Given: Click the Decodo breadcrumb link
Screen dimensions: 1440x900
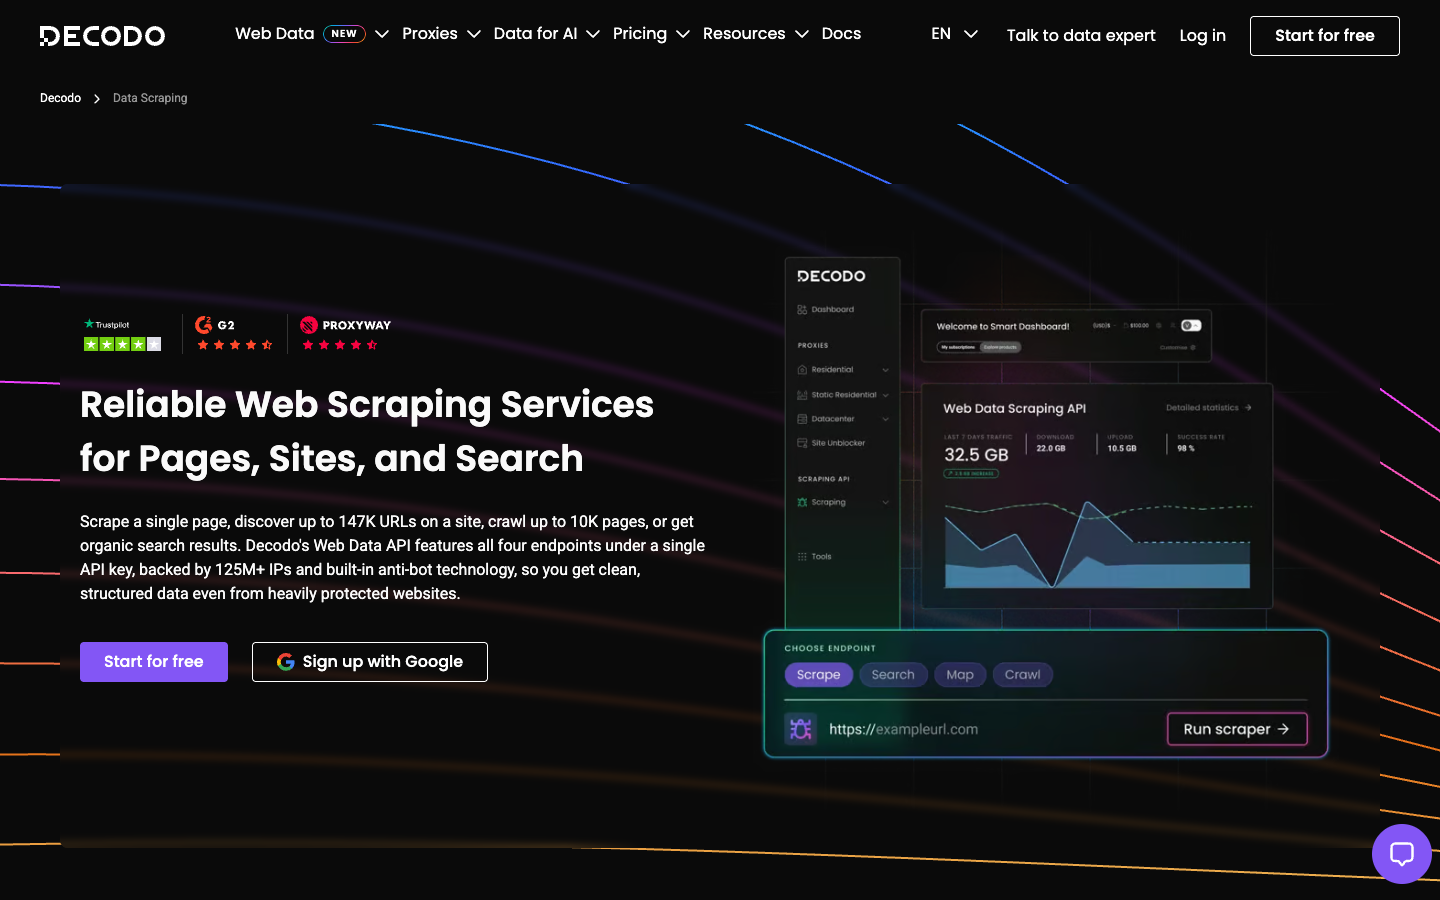Looking at the screenshot, I should (60, 98).
